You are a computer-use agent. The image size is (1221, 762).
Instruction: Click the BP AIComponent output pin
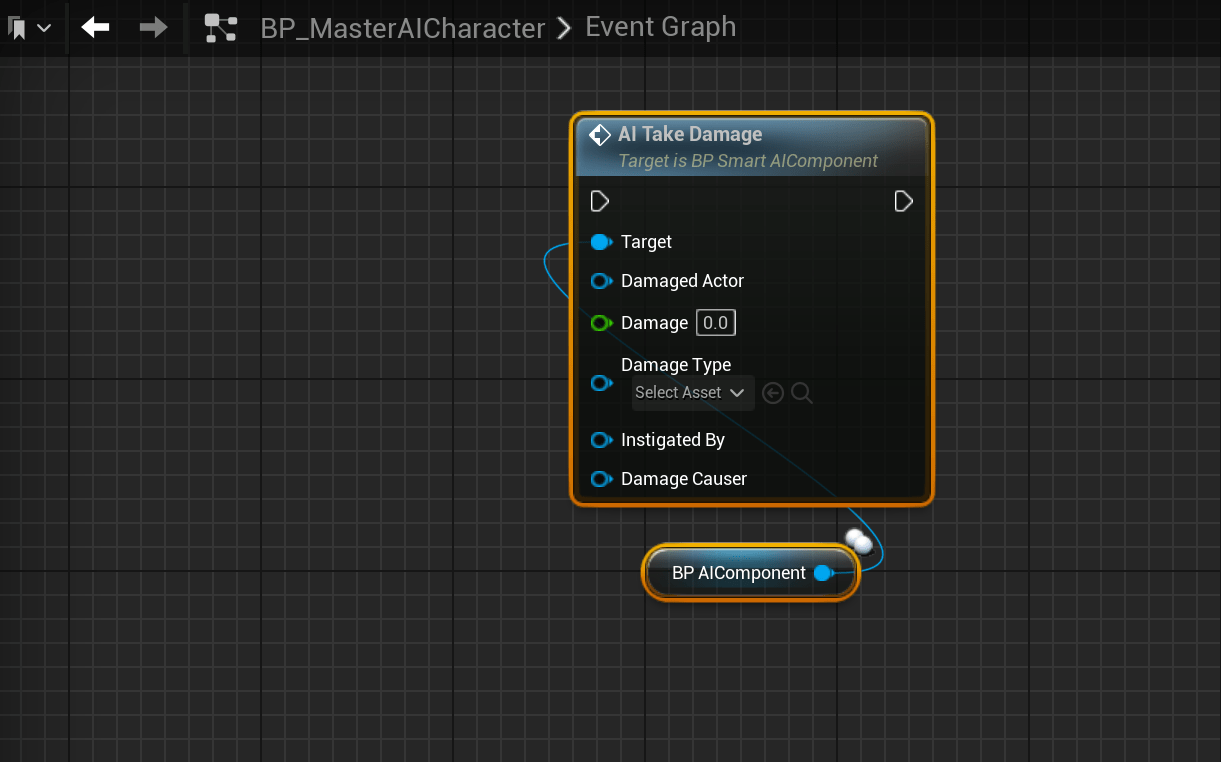[x=824, y=573]
